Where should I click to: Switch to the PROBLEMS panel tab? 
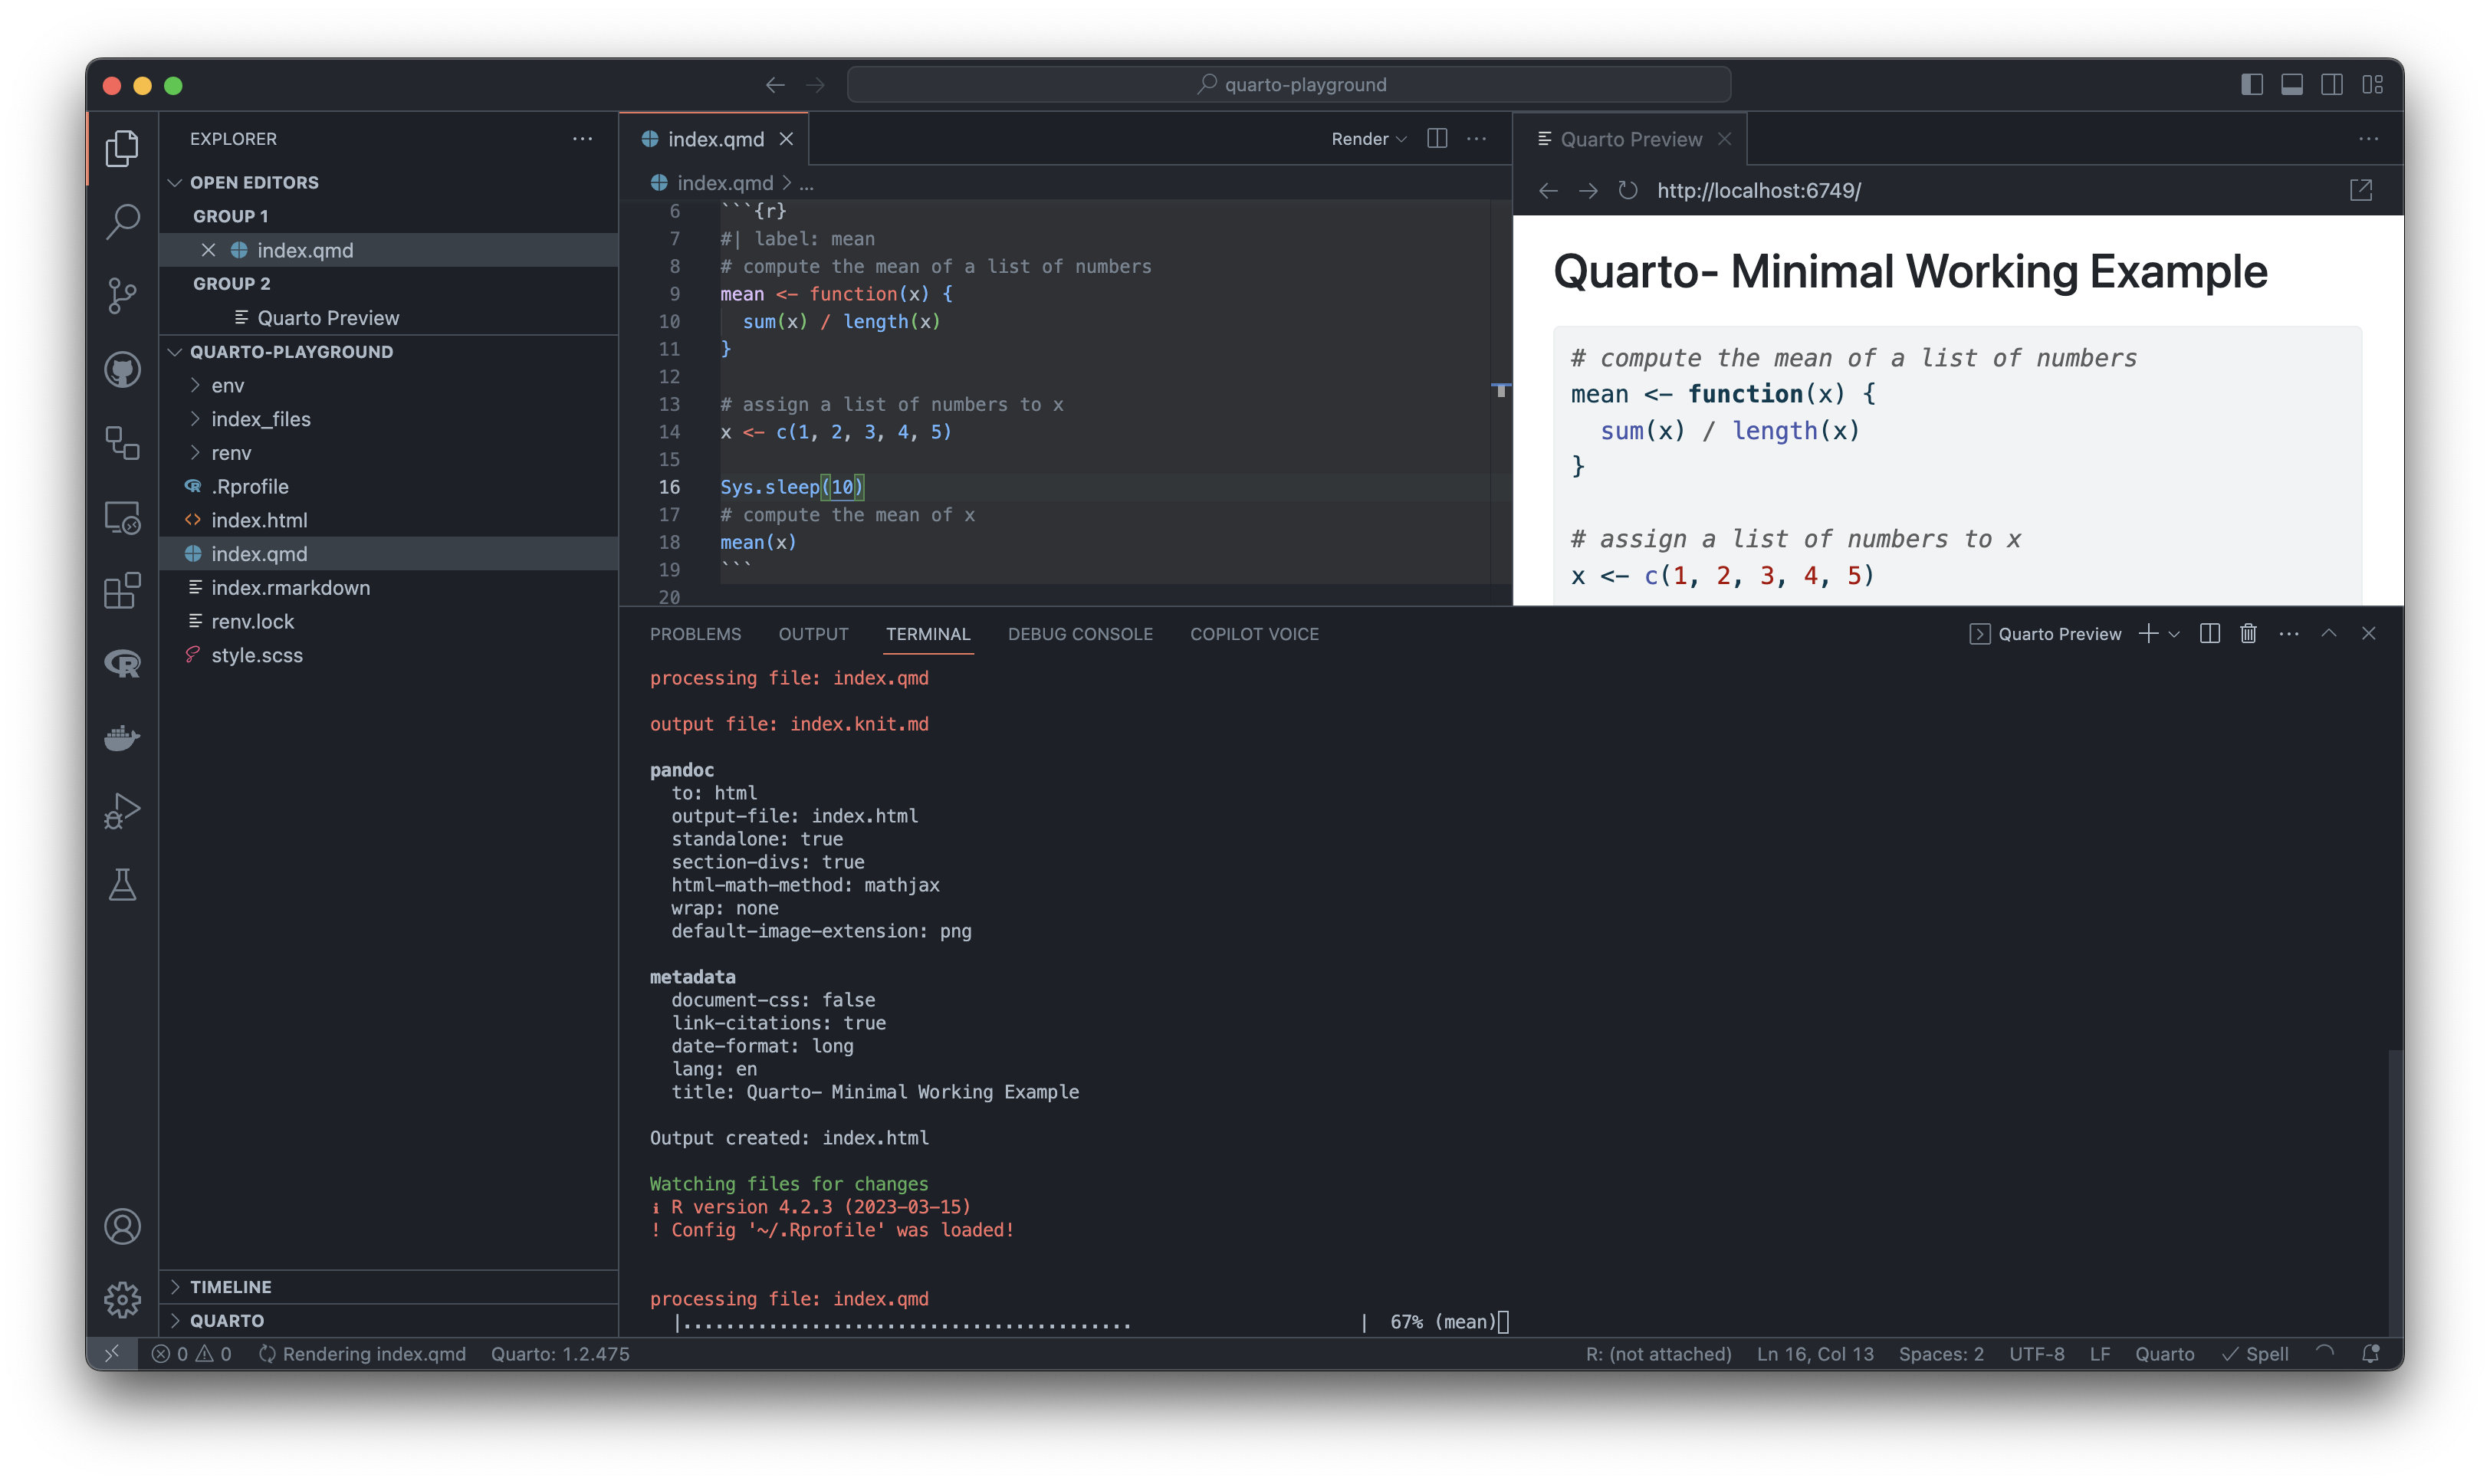(695, 633)
